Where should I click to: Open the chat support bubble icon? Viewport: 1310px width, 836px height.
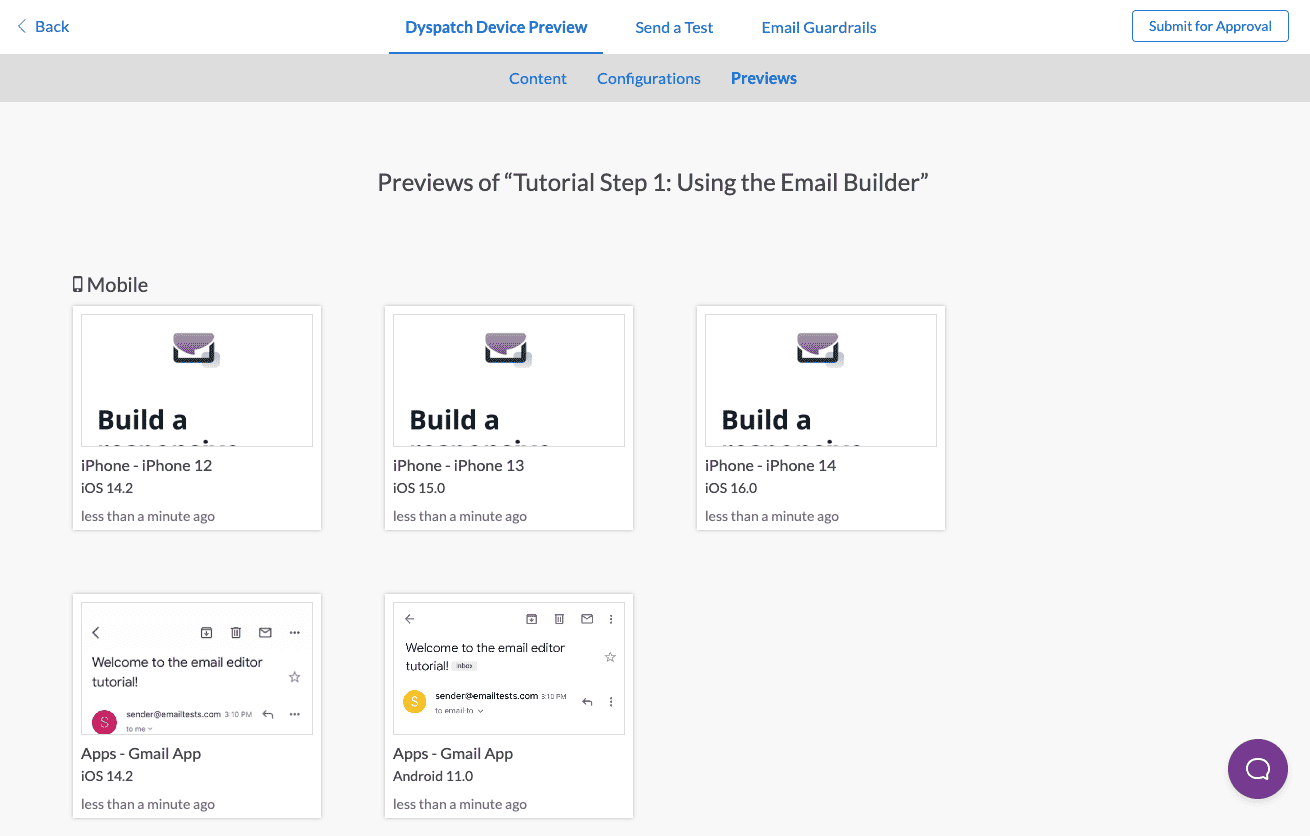1258,769
